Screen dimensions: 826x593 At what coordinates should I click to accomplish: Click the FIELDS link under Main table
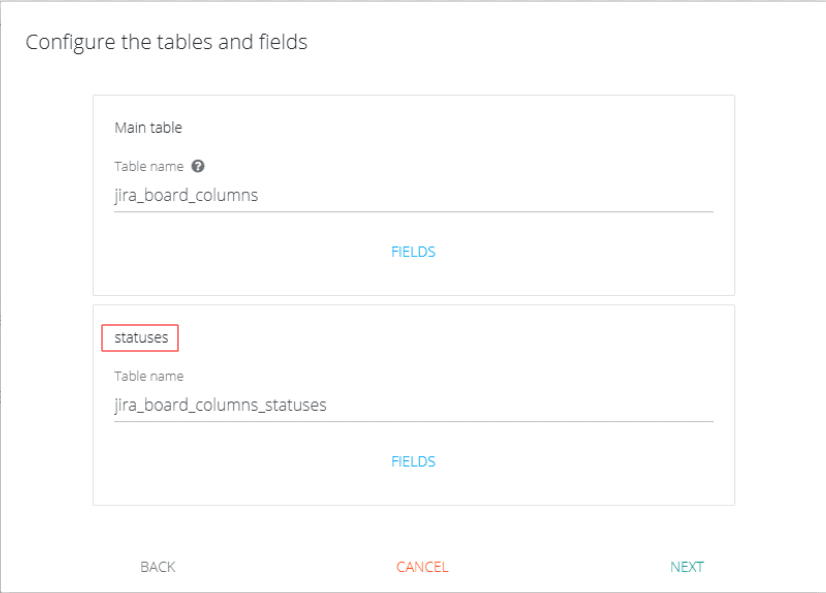(x=413, y=251)
